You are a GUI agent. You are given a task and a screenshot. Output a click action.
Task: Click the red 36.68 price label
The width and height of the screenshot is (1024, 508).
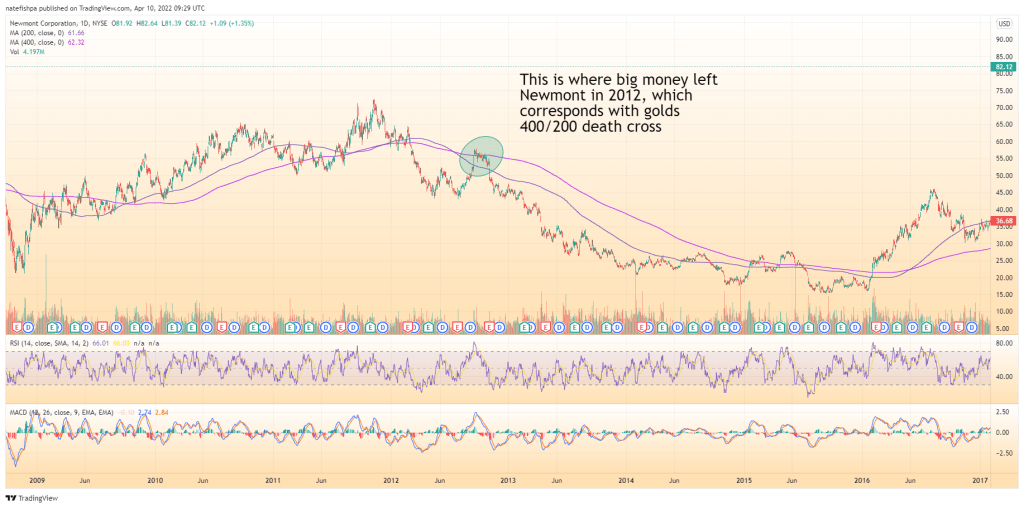1003,221
